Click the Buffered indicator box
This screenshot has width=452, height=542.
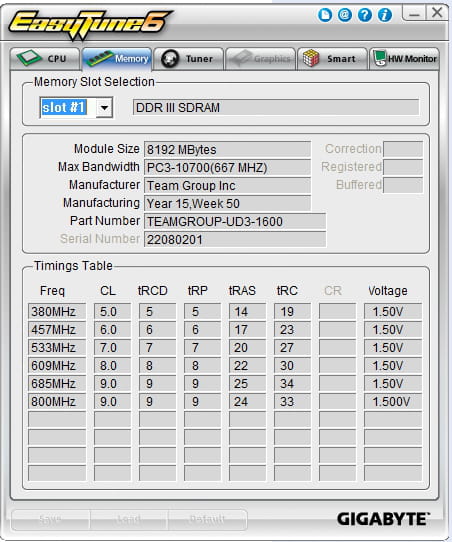(403, 185)
